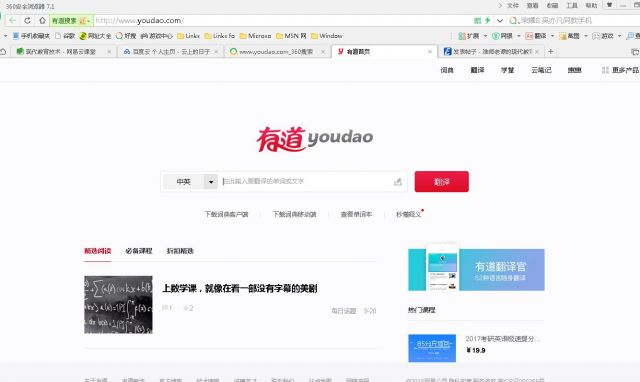
Task: Open the 工具 menu
Action: point(572,5)
